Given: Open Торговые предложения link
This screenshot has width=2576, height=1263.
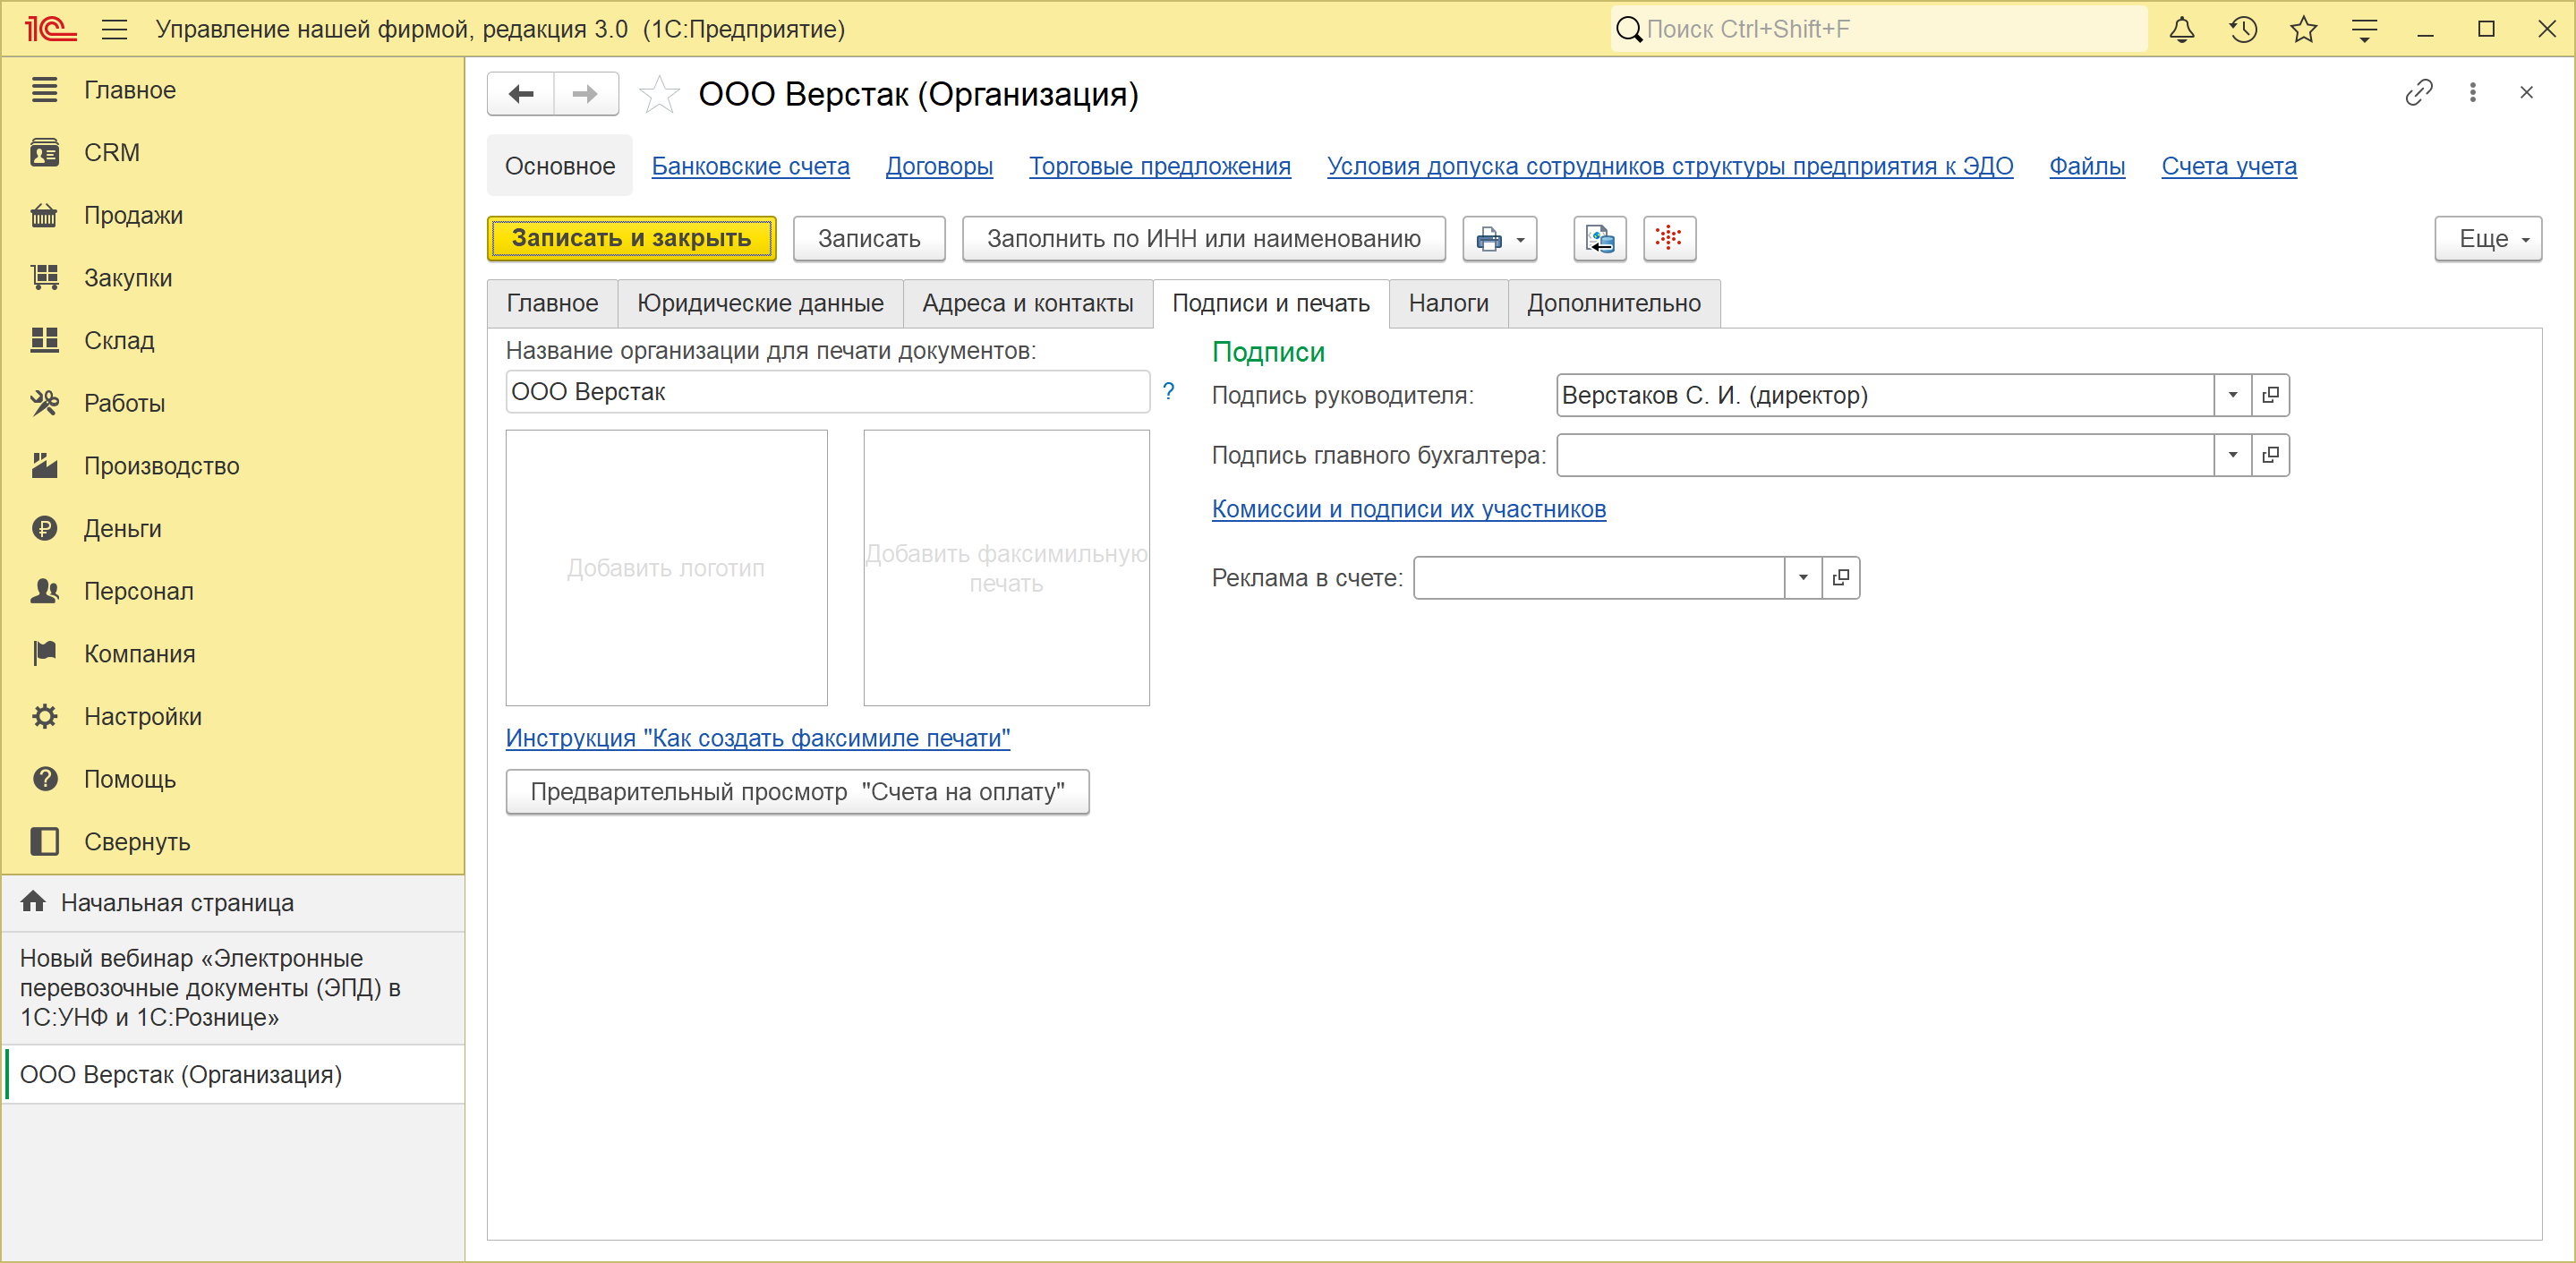Looking at the screenshot, I should coord(1160,167).
